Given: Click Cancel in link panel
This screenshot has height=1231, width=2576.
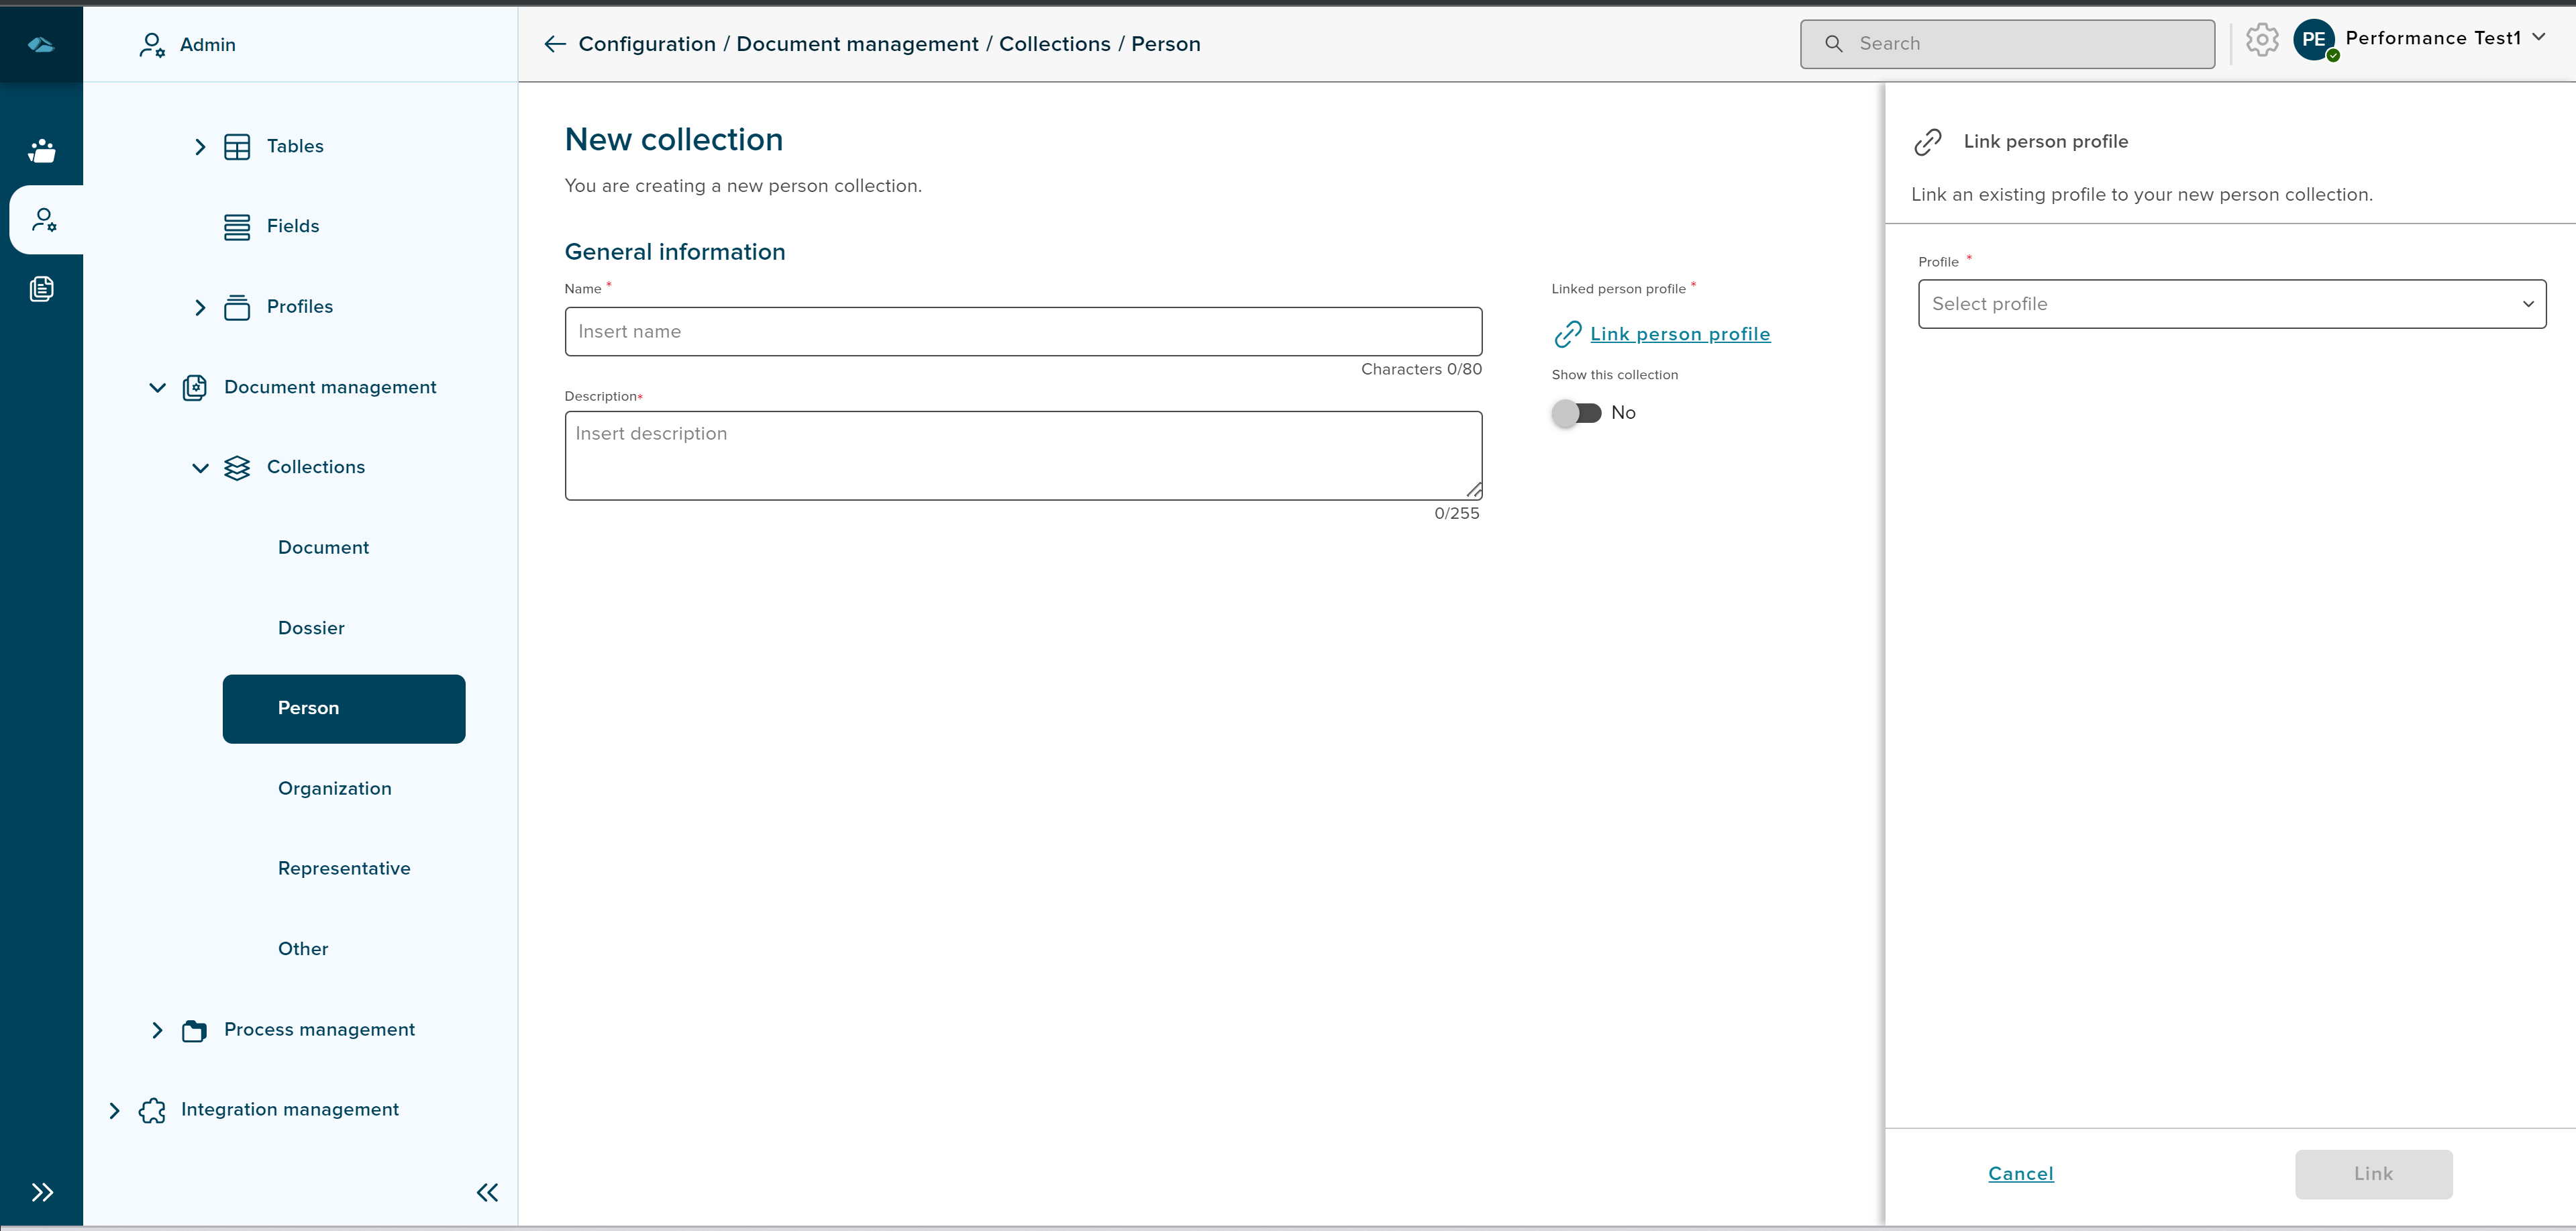Looking at the screenshot, I should 2020,1174.
